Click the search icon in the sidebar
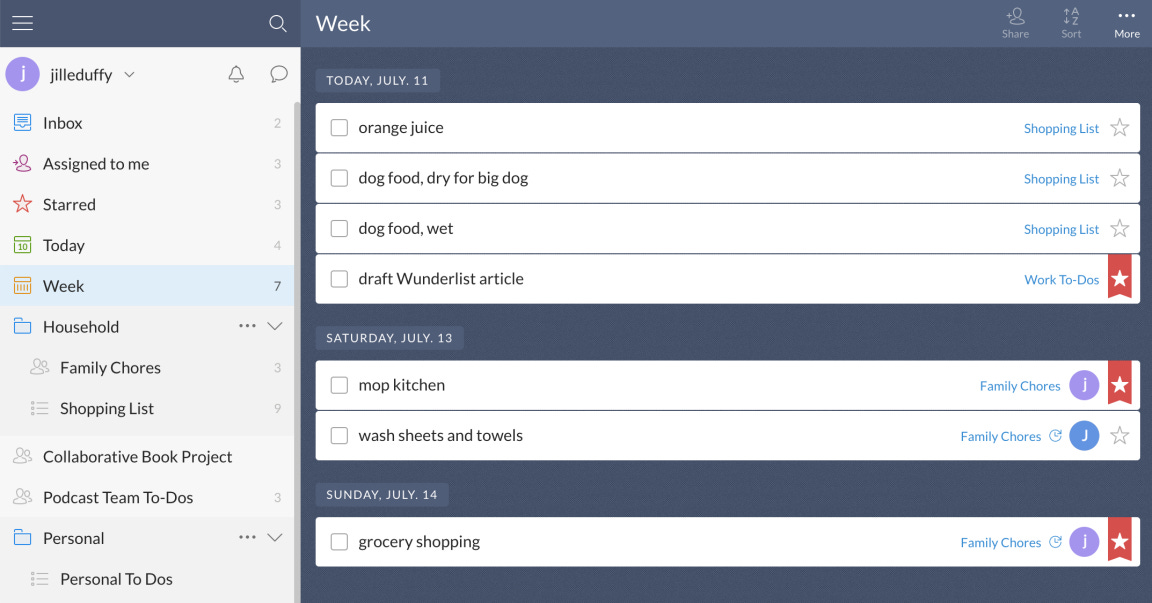The image size is (1152, 603). [x=278, y=23]
